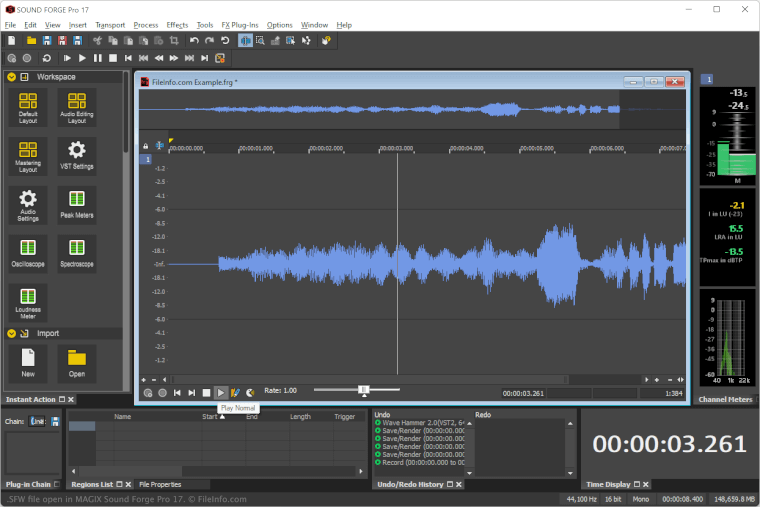Open VST Settings
Screen dimensions: 760x507
tap(77, 155)
